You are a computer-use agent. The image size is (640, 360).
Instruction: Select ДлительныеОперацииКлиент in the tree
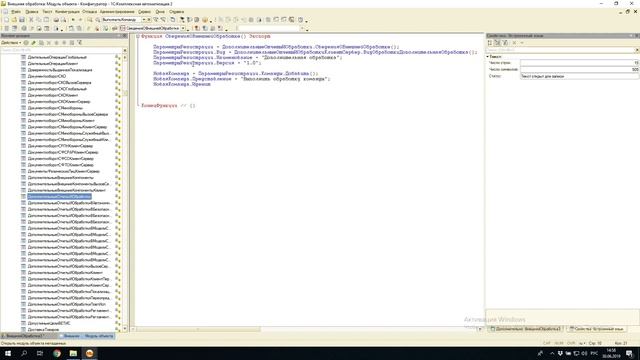(x=53, y=64)
